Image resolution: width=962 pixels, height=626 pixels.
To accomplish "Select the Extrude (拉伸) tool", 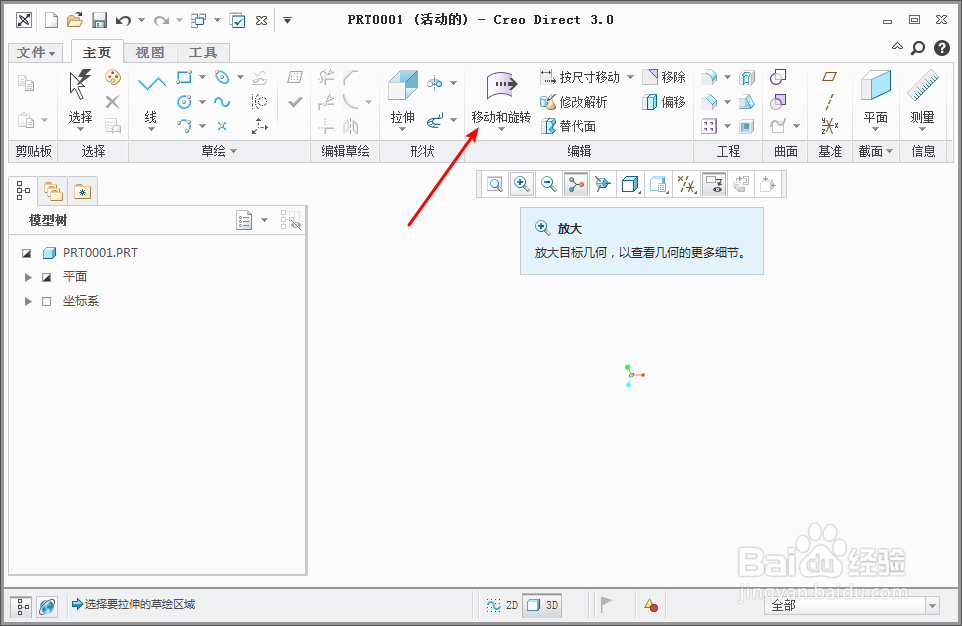I will [x=402, y=98].
